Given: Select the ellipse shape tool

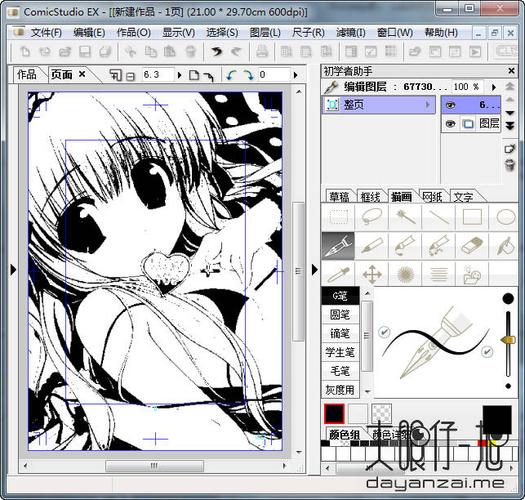Looking at the screenshot, I should pyautogui.click(x=505, y=217).
